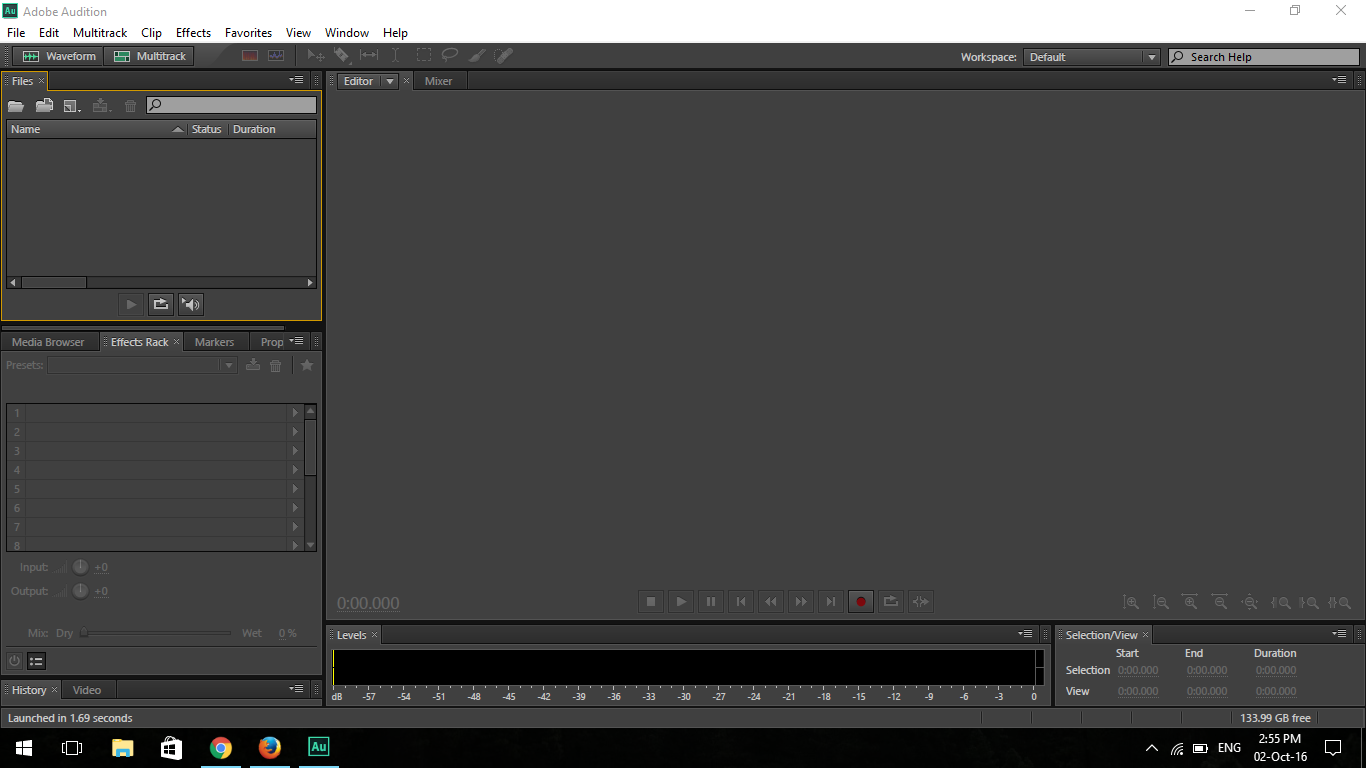
Task: Click the Rewind transport button
Action: click(x=771, y=601)
